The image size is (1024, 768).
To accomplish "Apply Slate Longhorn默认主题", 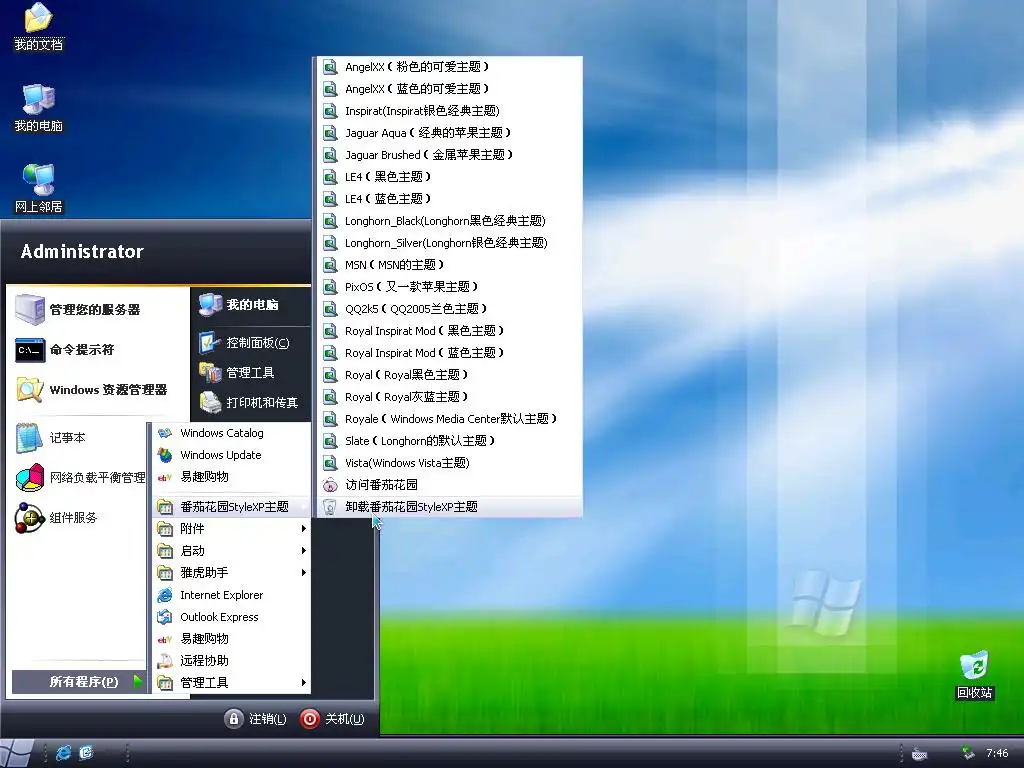I will click(449, 441).
